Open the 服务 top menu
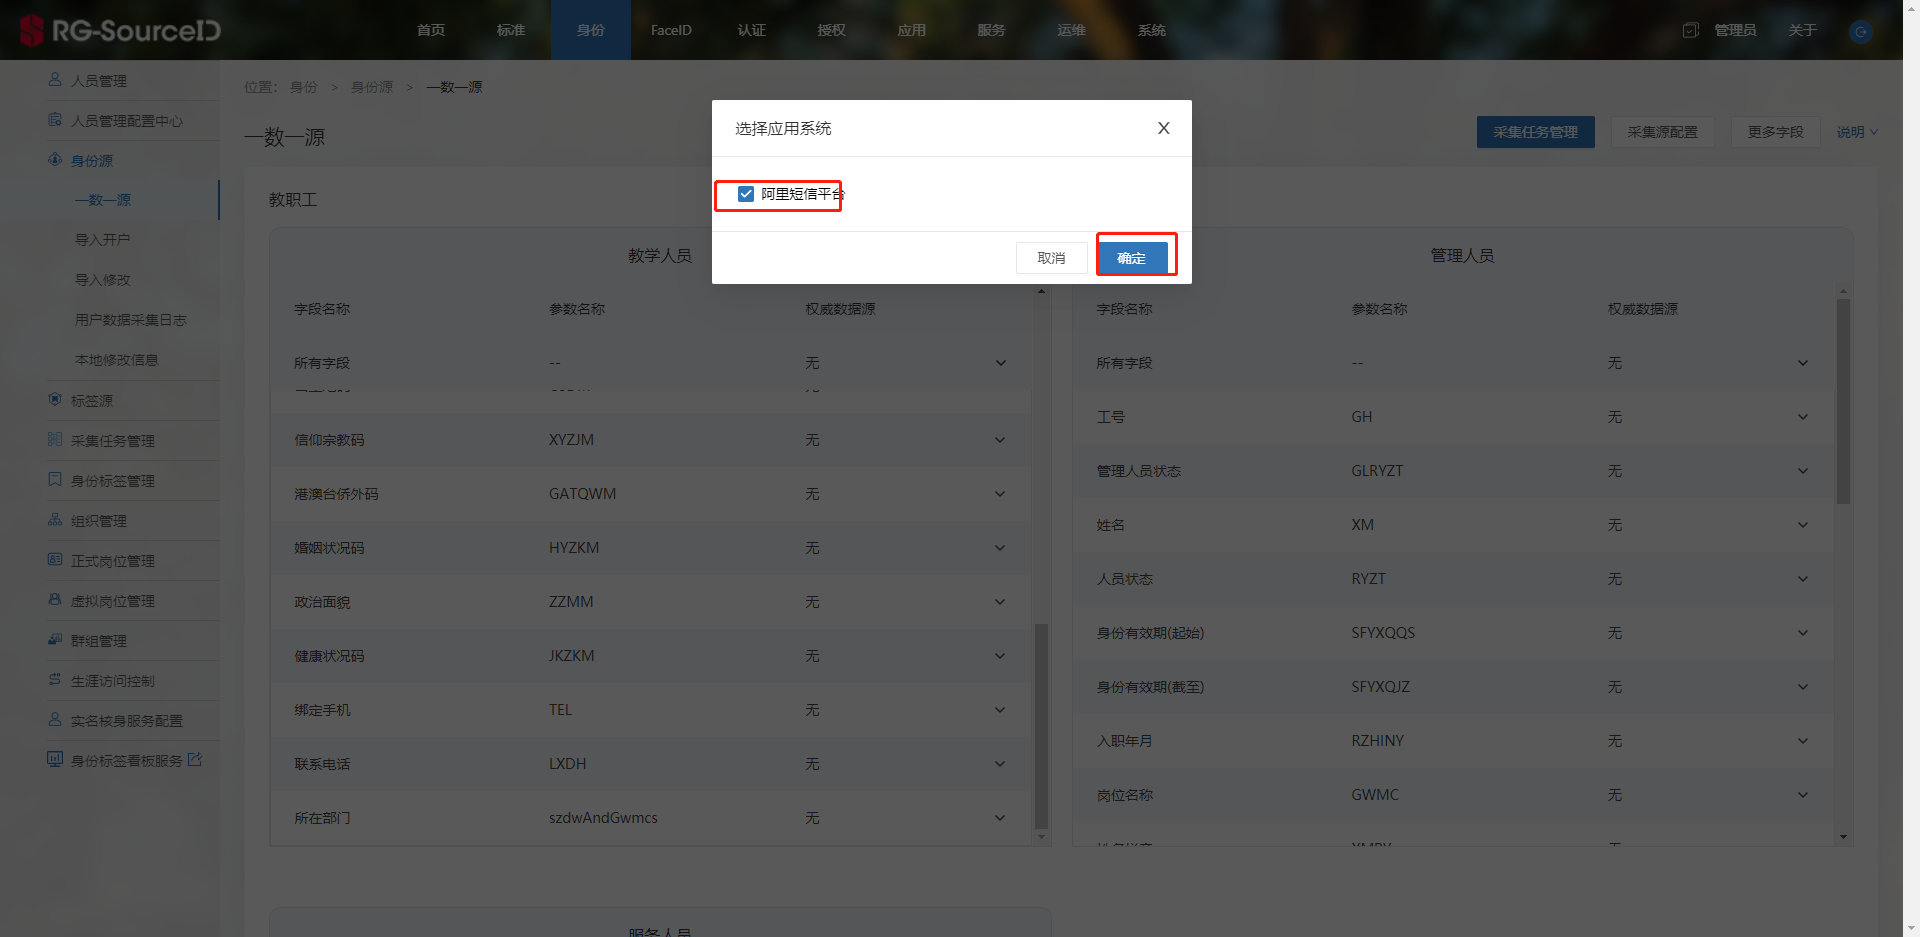Image resolution: width=1920 pixels, height=937 pixels. click(x=991, y=30)
